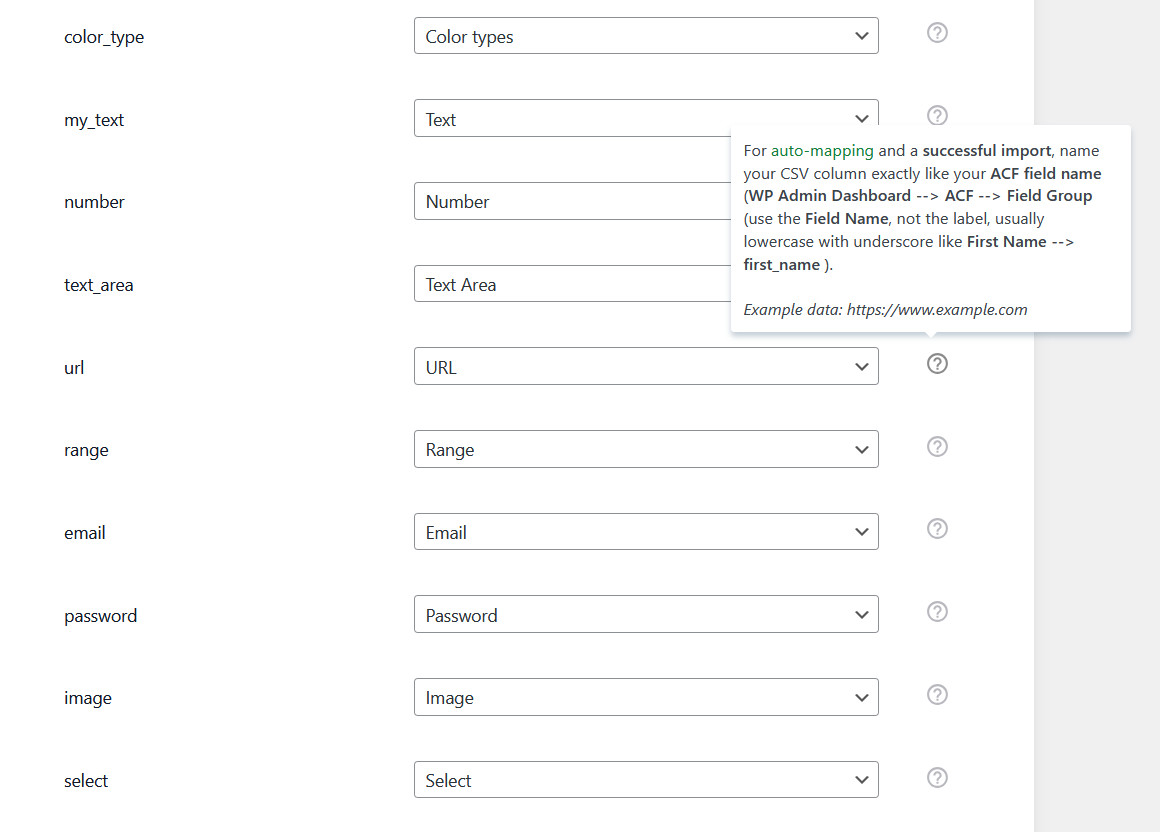Open the Select mapping dropdown
The width and height of the screenshot is (1160, 832).
point(646,781)
